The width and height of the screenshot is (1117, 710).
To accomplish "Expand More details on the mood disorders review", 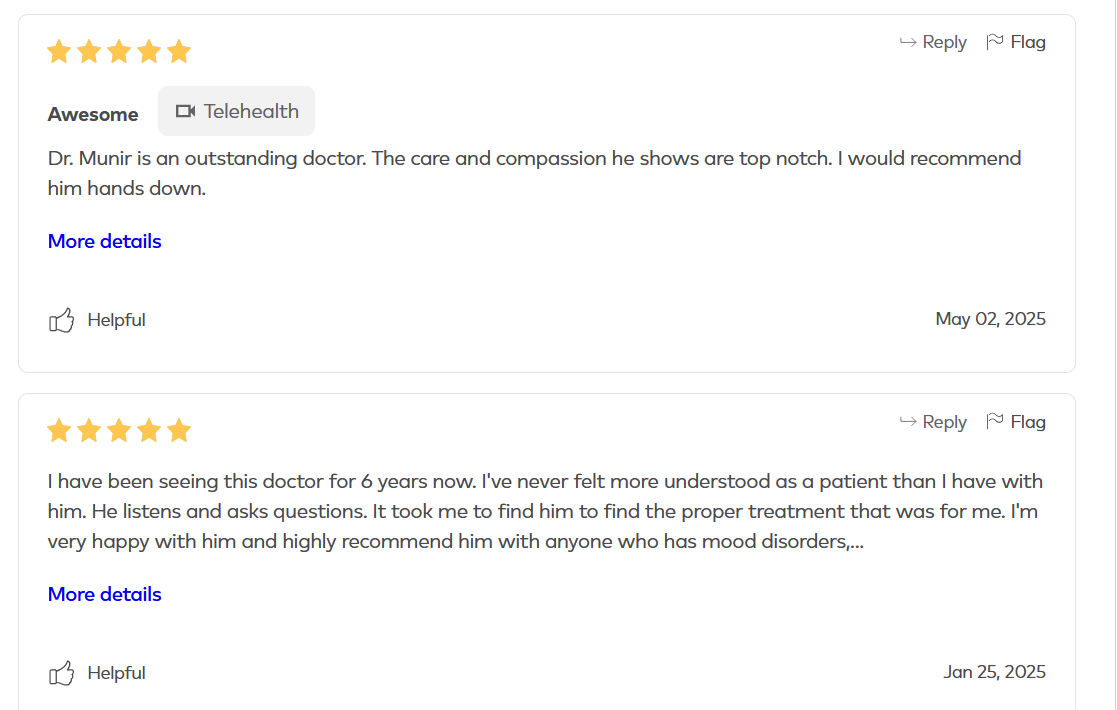I will 105,594.
